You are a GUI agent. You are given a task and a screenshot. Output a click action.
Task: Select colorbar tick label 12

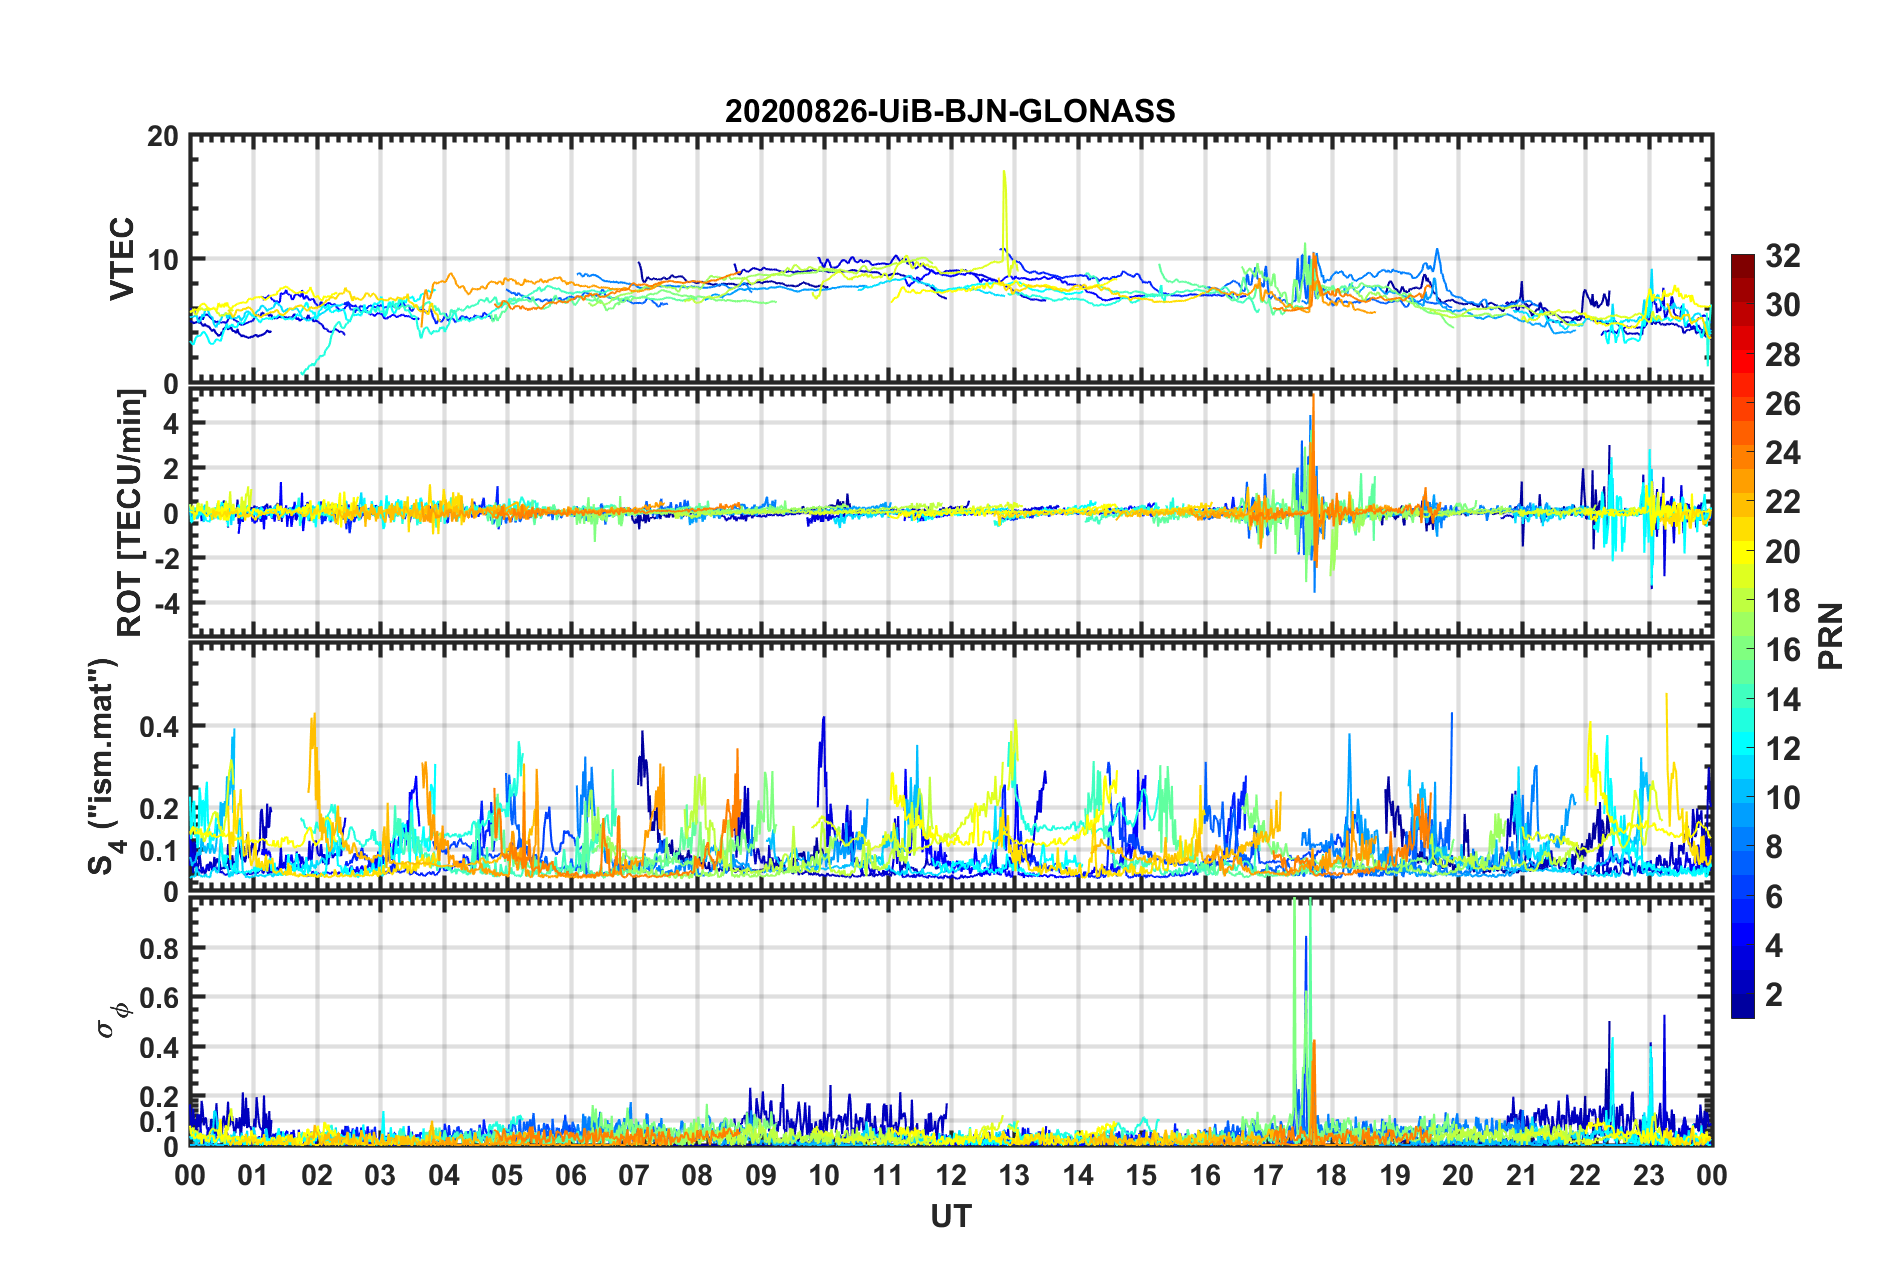1783,749
